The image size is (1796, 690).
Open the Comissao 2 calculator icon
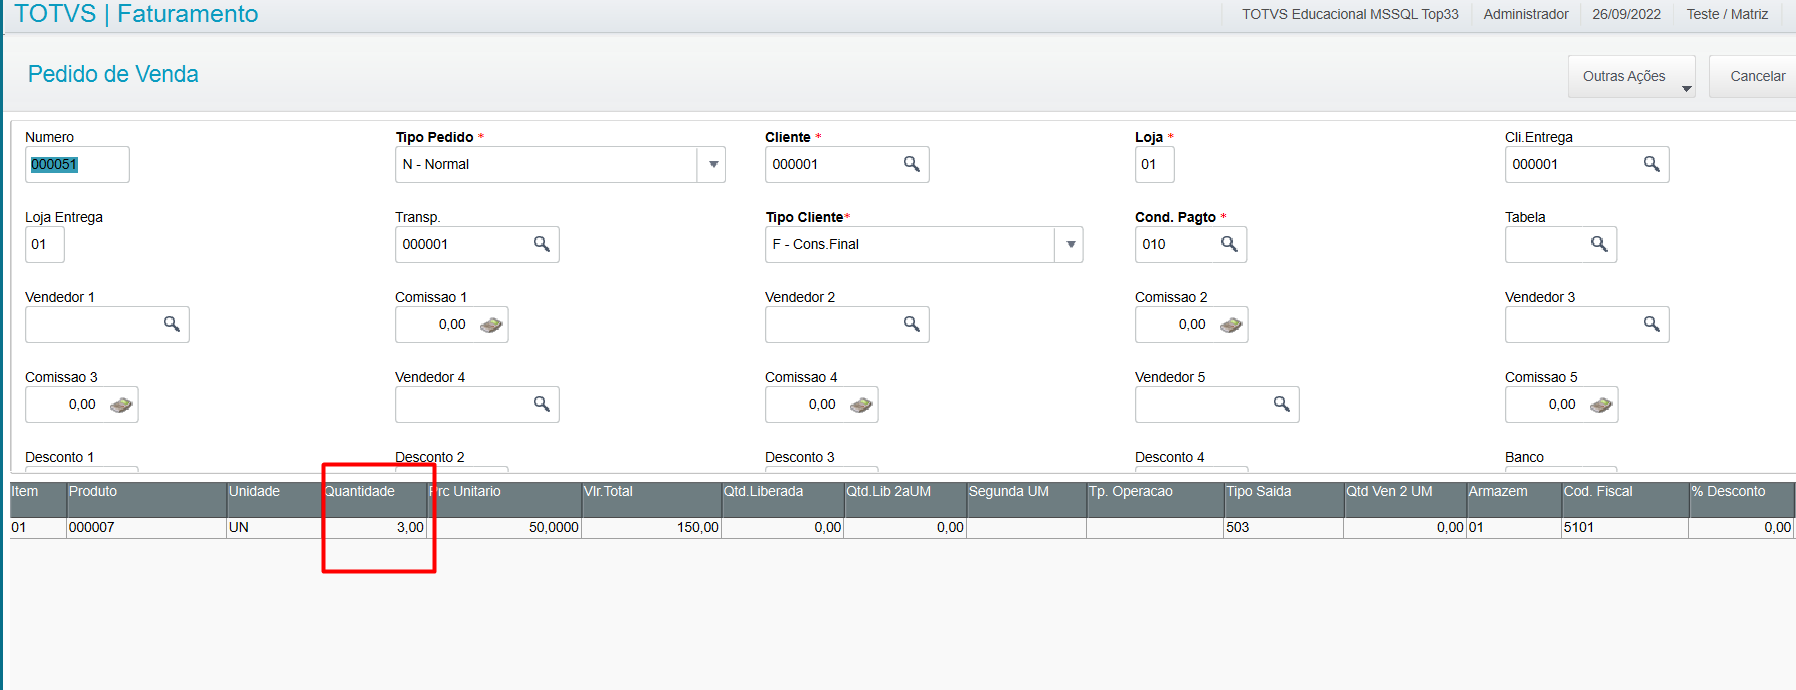(1231, 324)
